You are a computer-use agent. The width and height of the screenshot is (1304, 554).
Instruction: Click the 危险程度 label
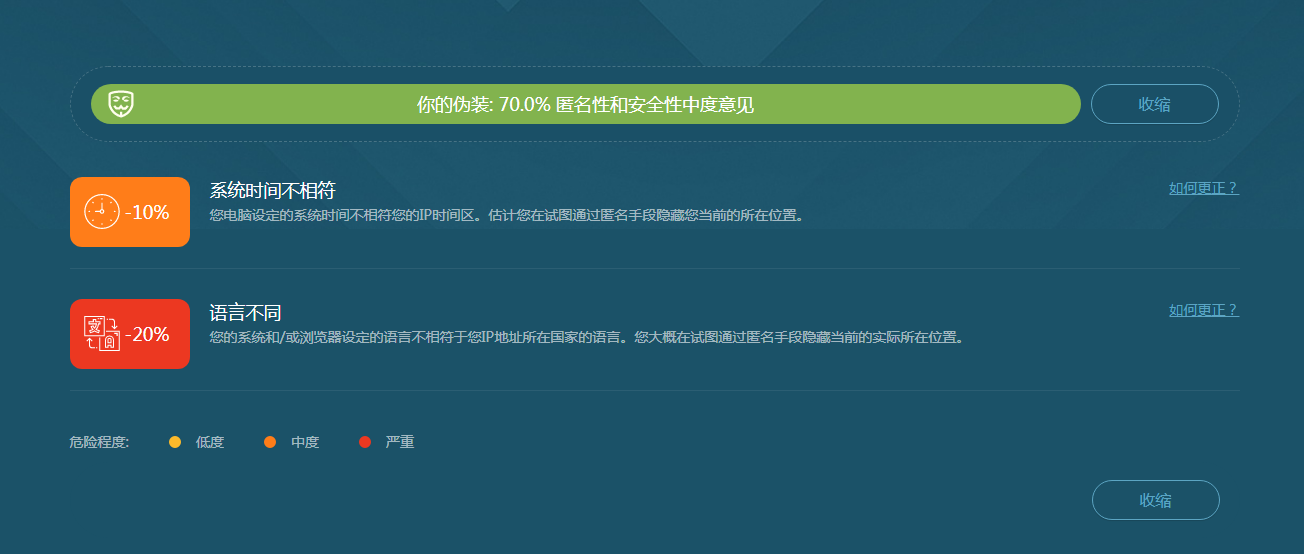click(99, 442)
